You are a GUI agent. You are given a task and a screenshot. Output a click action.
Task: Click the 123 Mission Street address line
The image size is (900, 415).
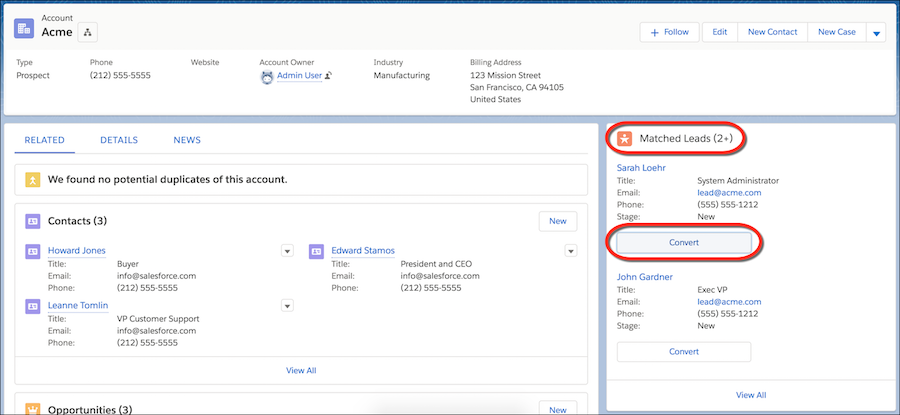[506, 75]
